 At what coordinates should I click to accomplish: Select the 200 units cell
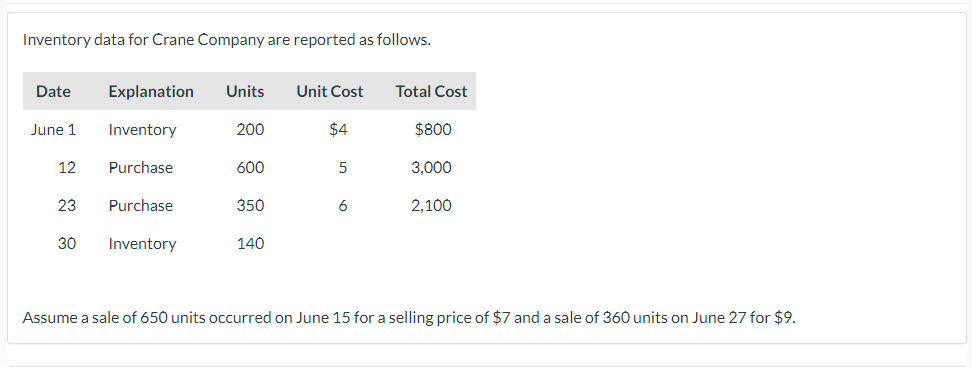pos(250,130)
